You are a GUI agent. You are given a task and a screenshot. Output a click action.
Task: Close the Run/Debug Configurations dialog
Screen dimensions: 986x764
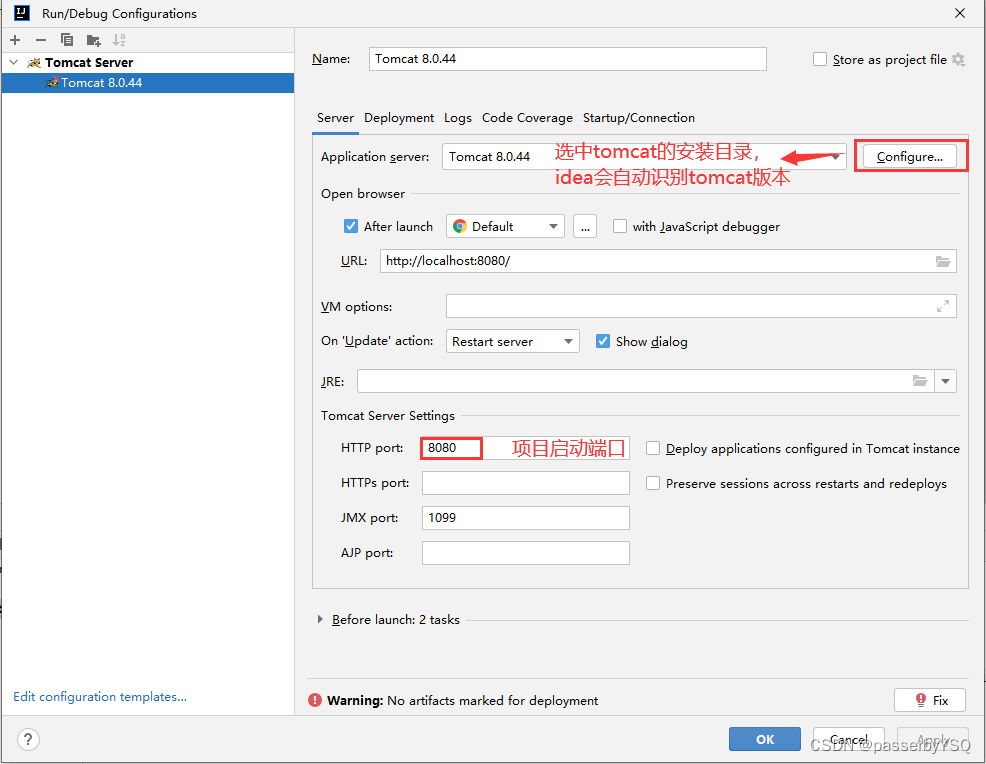960,13
